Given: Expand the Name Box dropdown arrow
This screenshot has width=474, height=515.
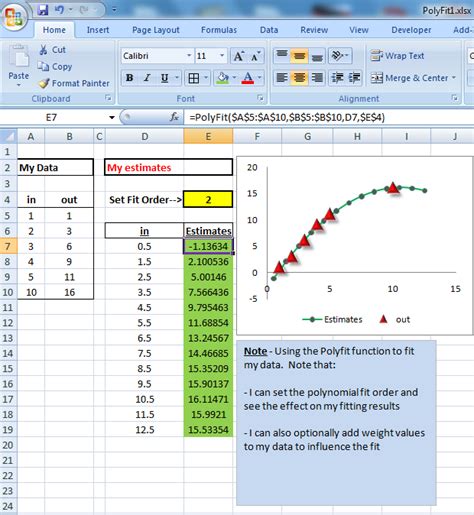Looking at the screenshot, I should [112, 117].
